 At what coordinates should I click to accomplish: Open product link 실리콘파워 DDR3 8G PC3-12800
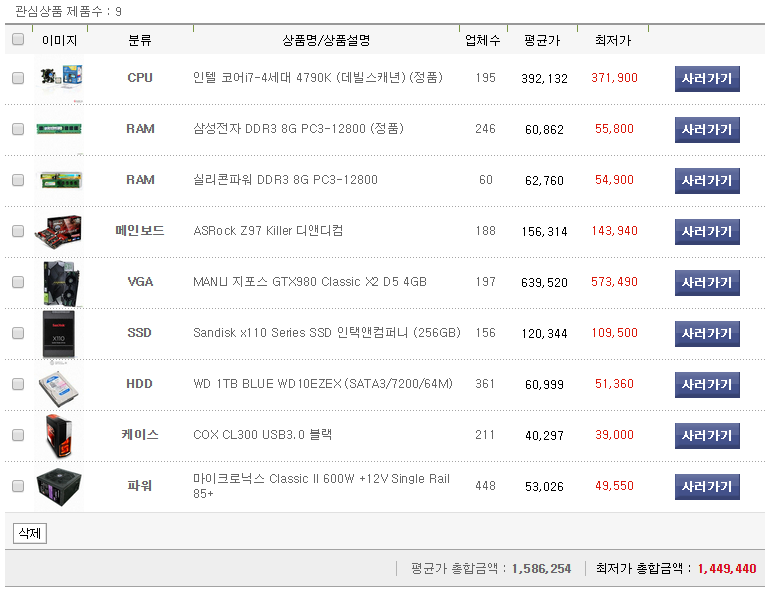[285, 180]
